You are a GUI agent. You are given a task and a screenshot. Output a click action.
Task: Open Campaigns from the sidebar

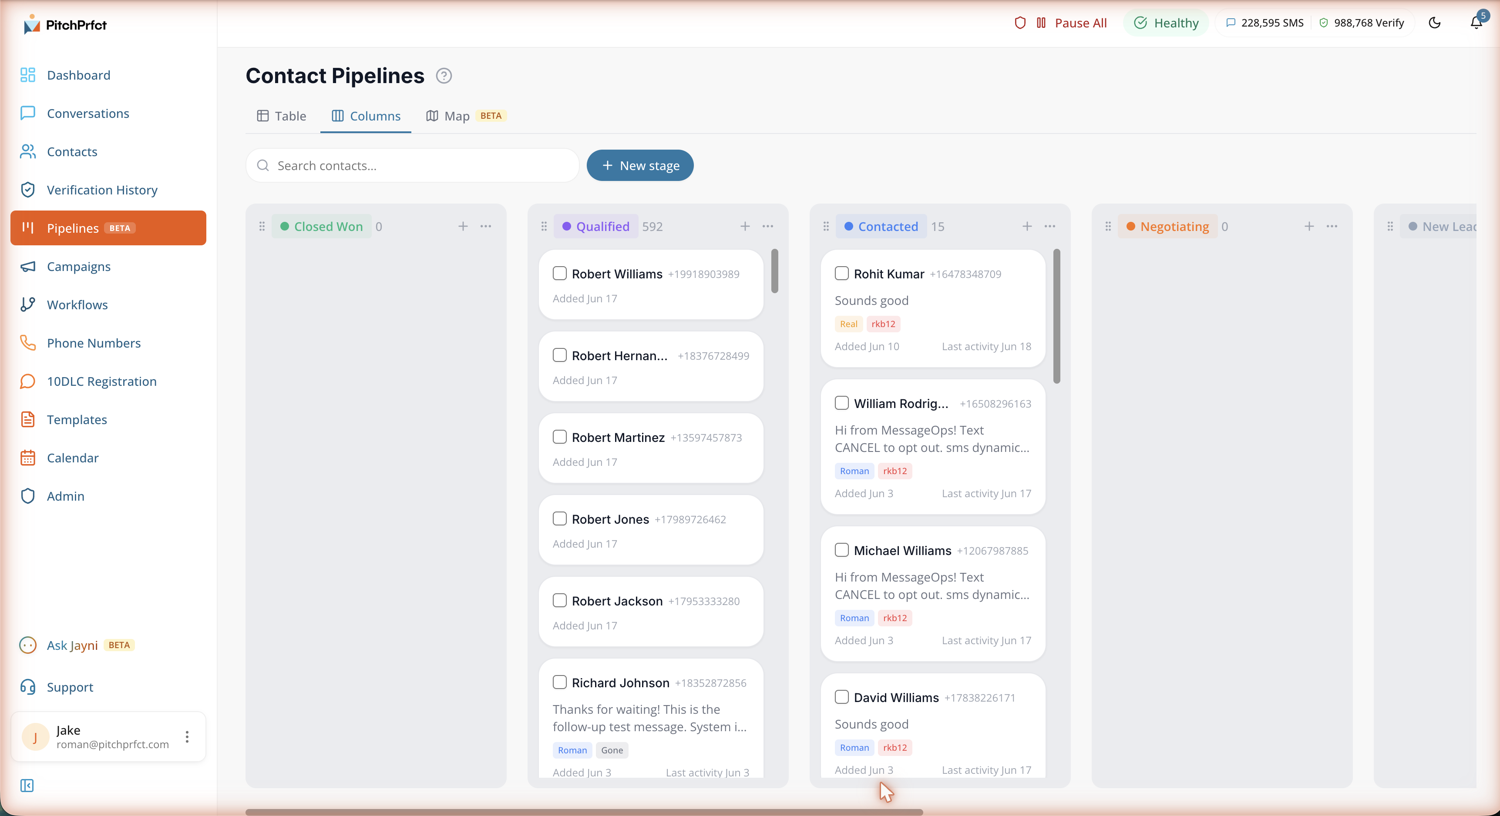[x=108, y=266]
